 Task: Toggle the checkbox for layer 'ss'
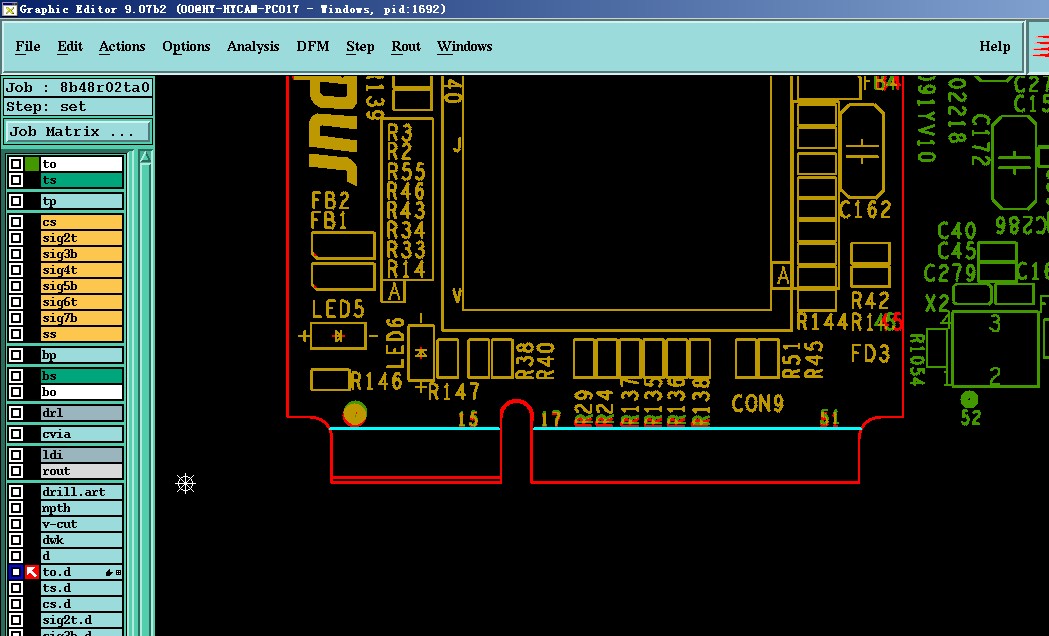(15, 334)
